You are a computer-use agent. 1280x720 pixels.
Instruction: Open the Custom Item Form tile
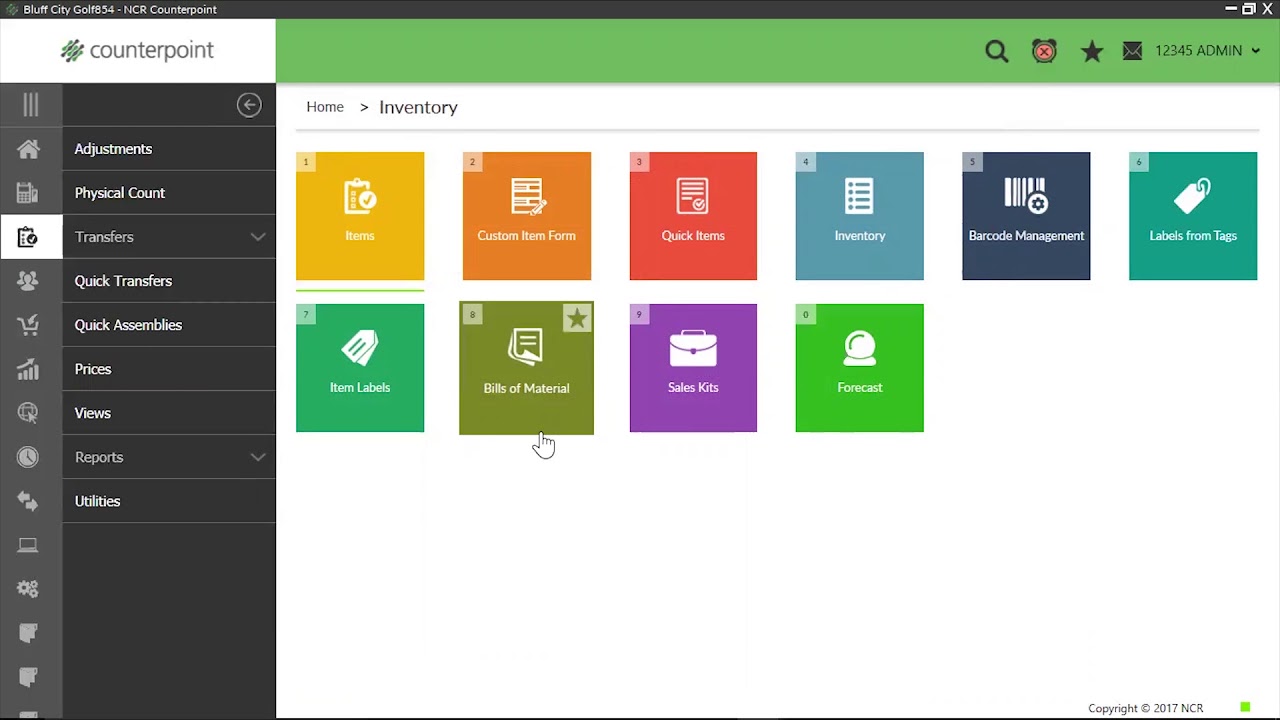click(526, 216)
